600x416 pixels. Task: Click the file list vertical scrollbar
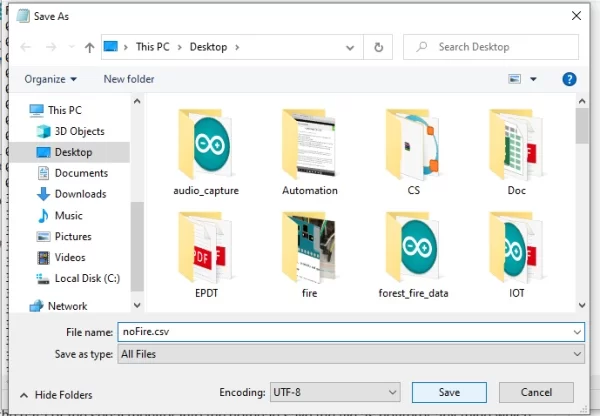tap(582, 203)
